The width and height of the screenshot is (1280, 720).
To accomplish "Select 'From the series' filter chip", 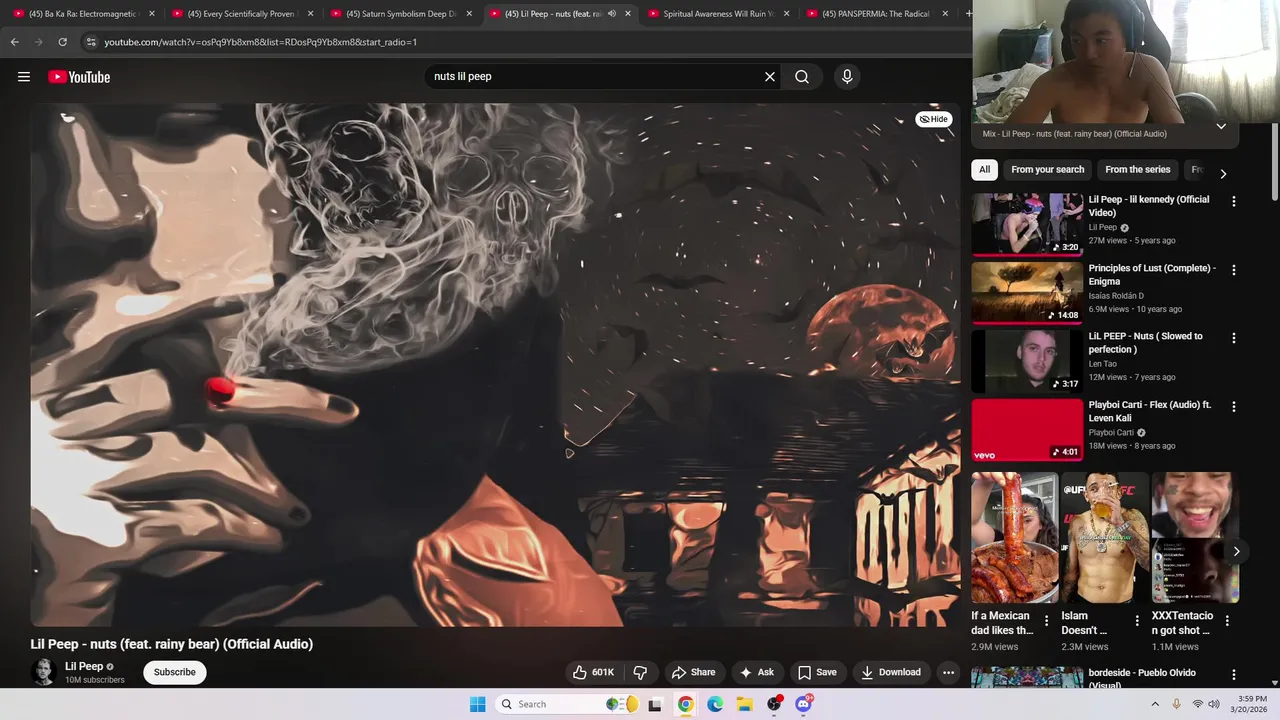I will (1137, 170).
